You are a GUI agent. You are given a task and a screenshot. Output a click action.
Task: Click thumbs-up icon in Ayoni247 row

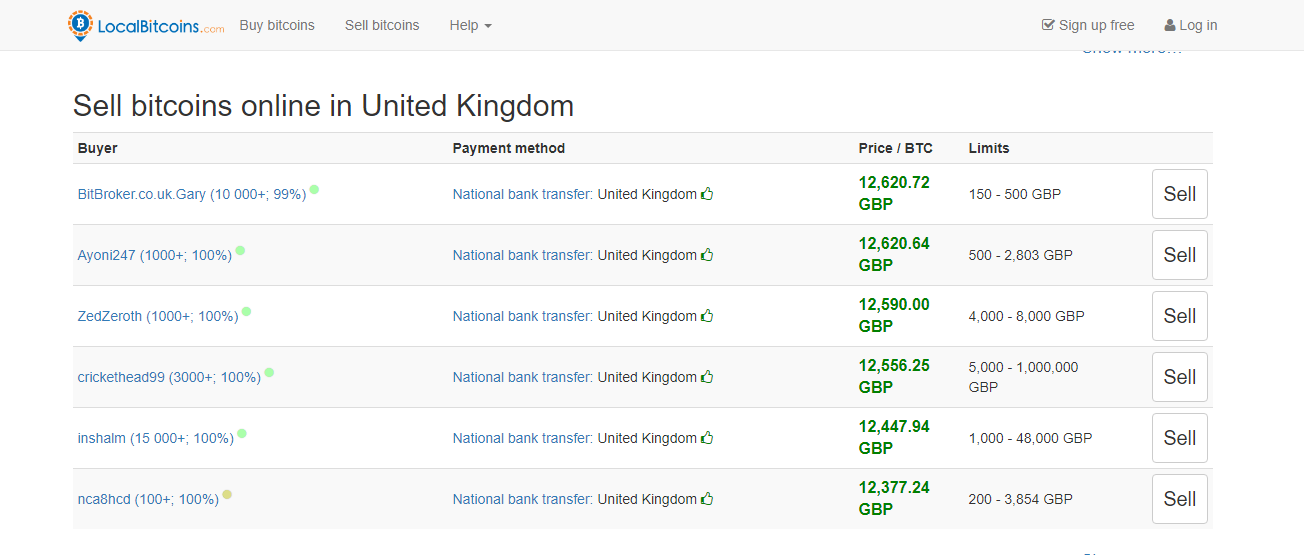pyautogui.click(x=707, y=255)
